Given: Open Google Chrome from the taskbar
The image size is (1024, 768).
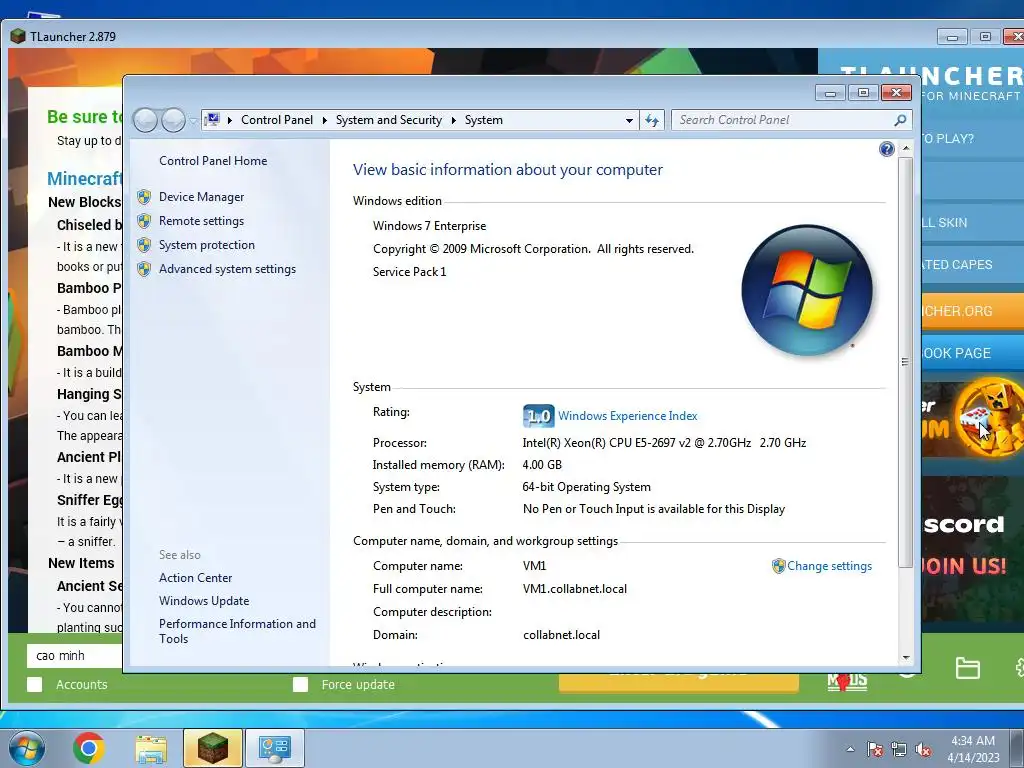Looking at the screenshot, I should click(x=89, y=748).
